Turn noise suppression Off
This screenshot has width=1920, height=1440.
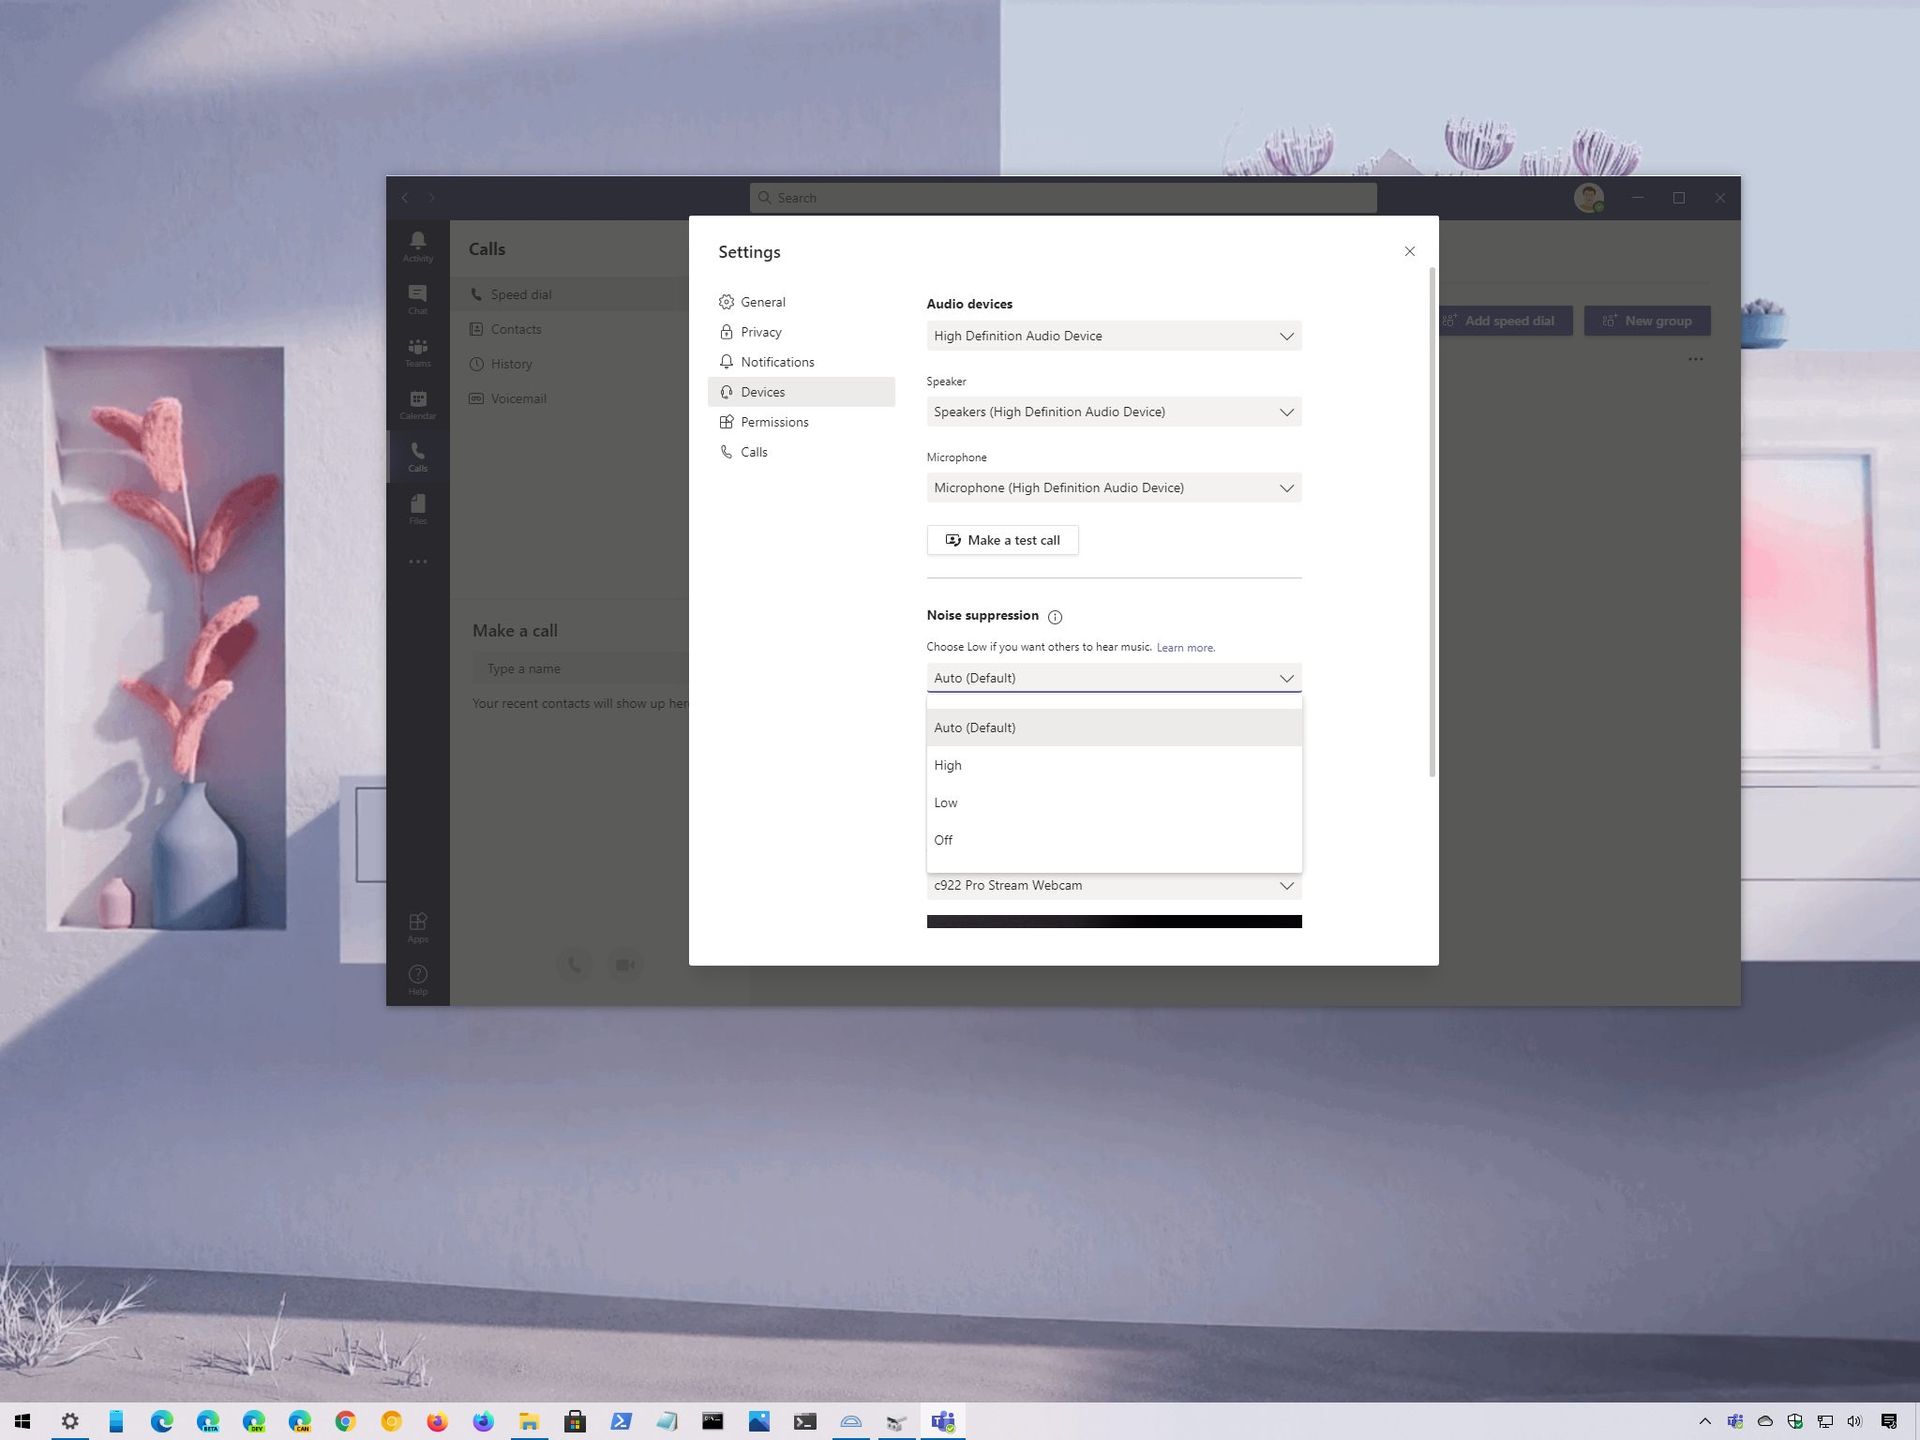[x=942, y=839]
